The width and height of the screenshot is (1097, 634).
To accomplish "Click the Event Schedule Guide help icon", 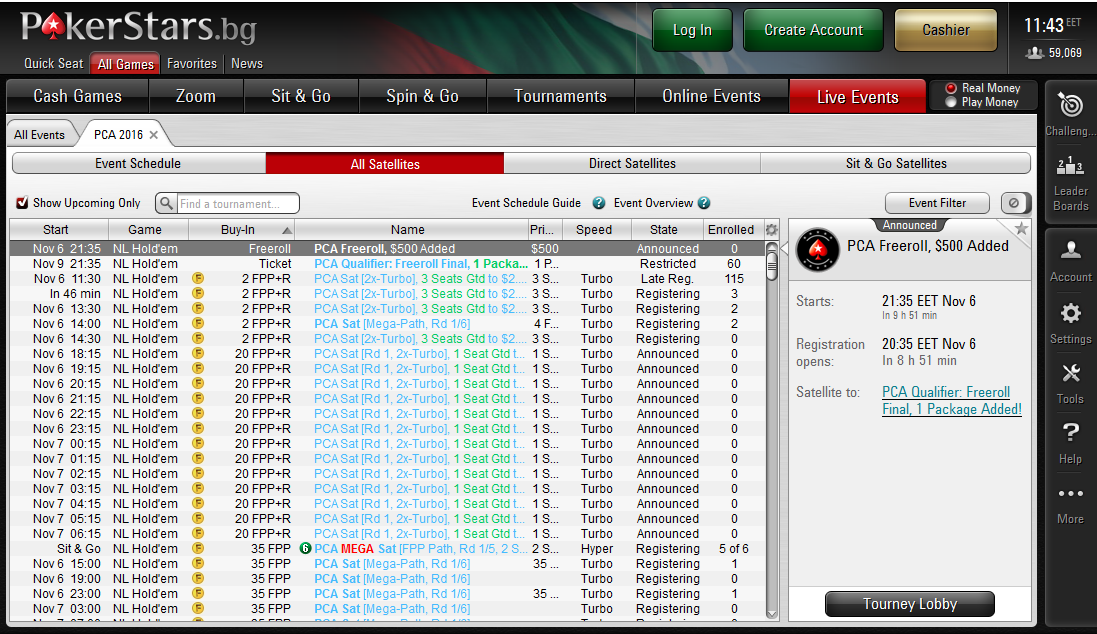I will 599,203.
